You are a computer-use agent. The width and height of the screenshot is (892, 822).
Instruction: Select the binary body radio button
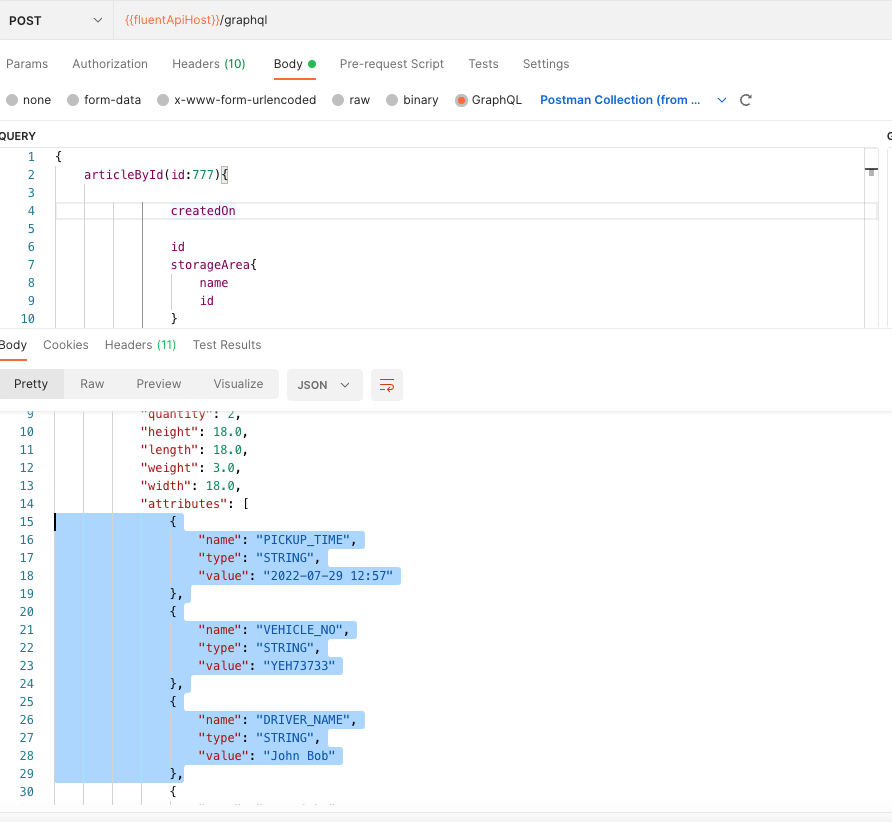[x=393, y=100]
